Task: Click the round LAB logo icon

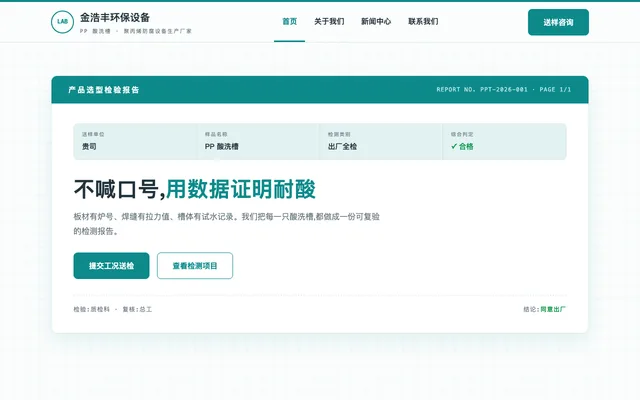Action: pyautogui.click(x=62, y=22)
